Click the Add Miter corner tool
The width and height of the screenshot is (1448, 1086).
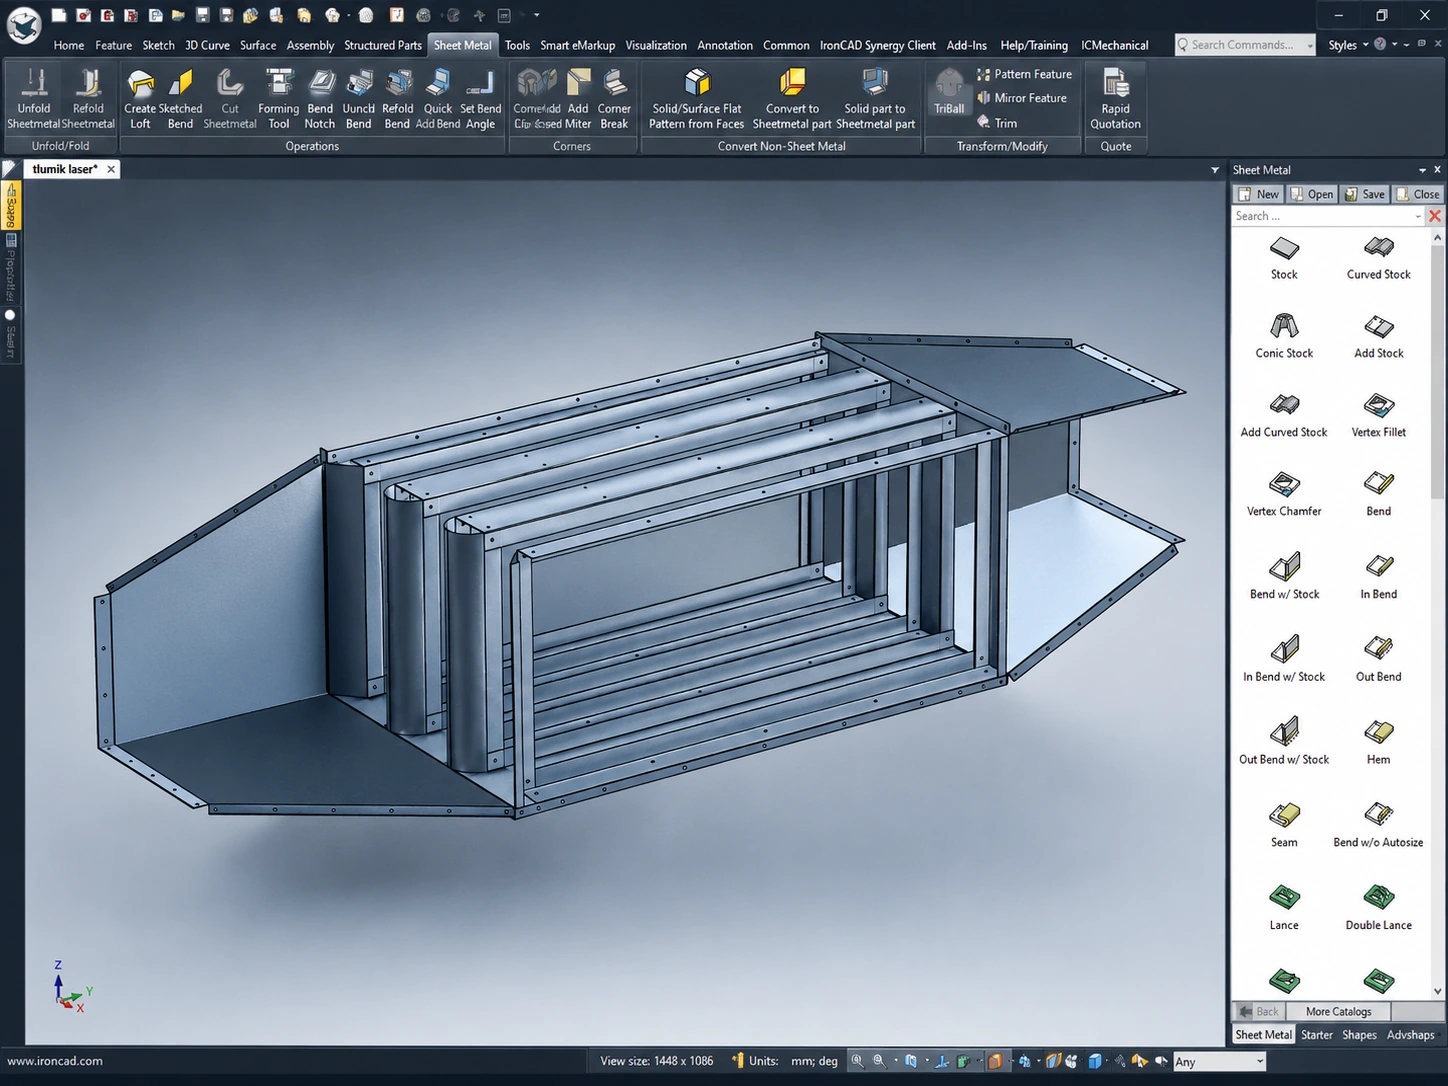coord(578,99)
